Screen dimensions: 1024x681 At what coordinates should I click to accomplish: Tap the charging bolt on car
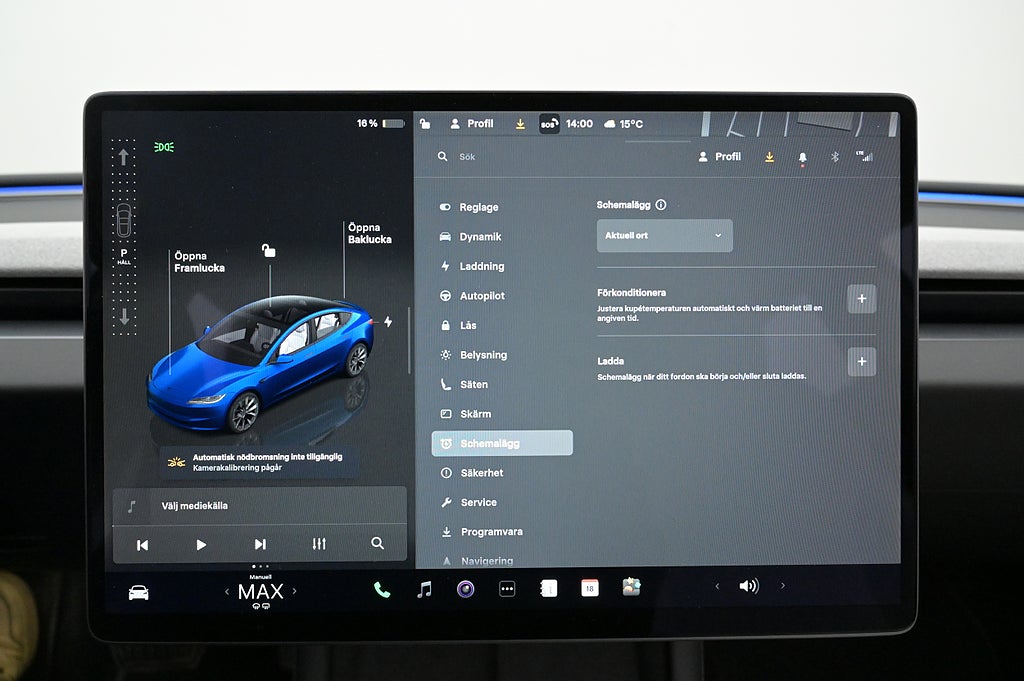coord(388,322)
